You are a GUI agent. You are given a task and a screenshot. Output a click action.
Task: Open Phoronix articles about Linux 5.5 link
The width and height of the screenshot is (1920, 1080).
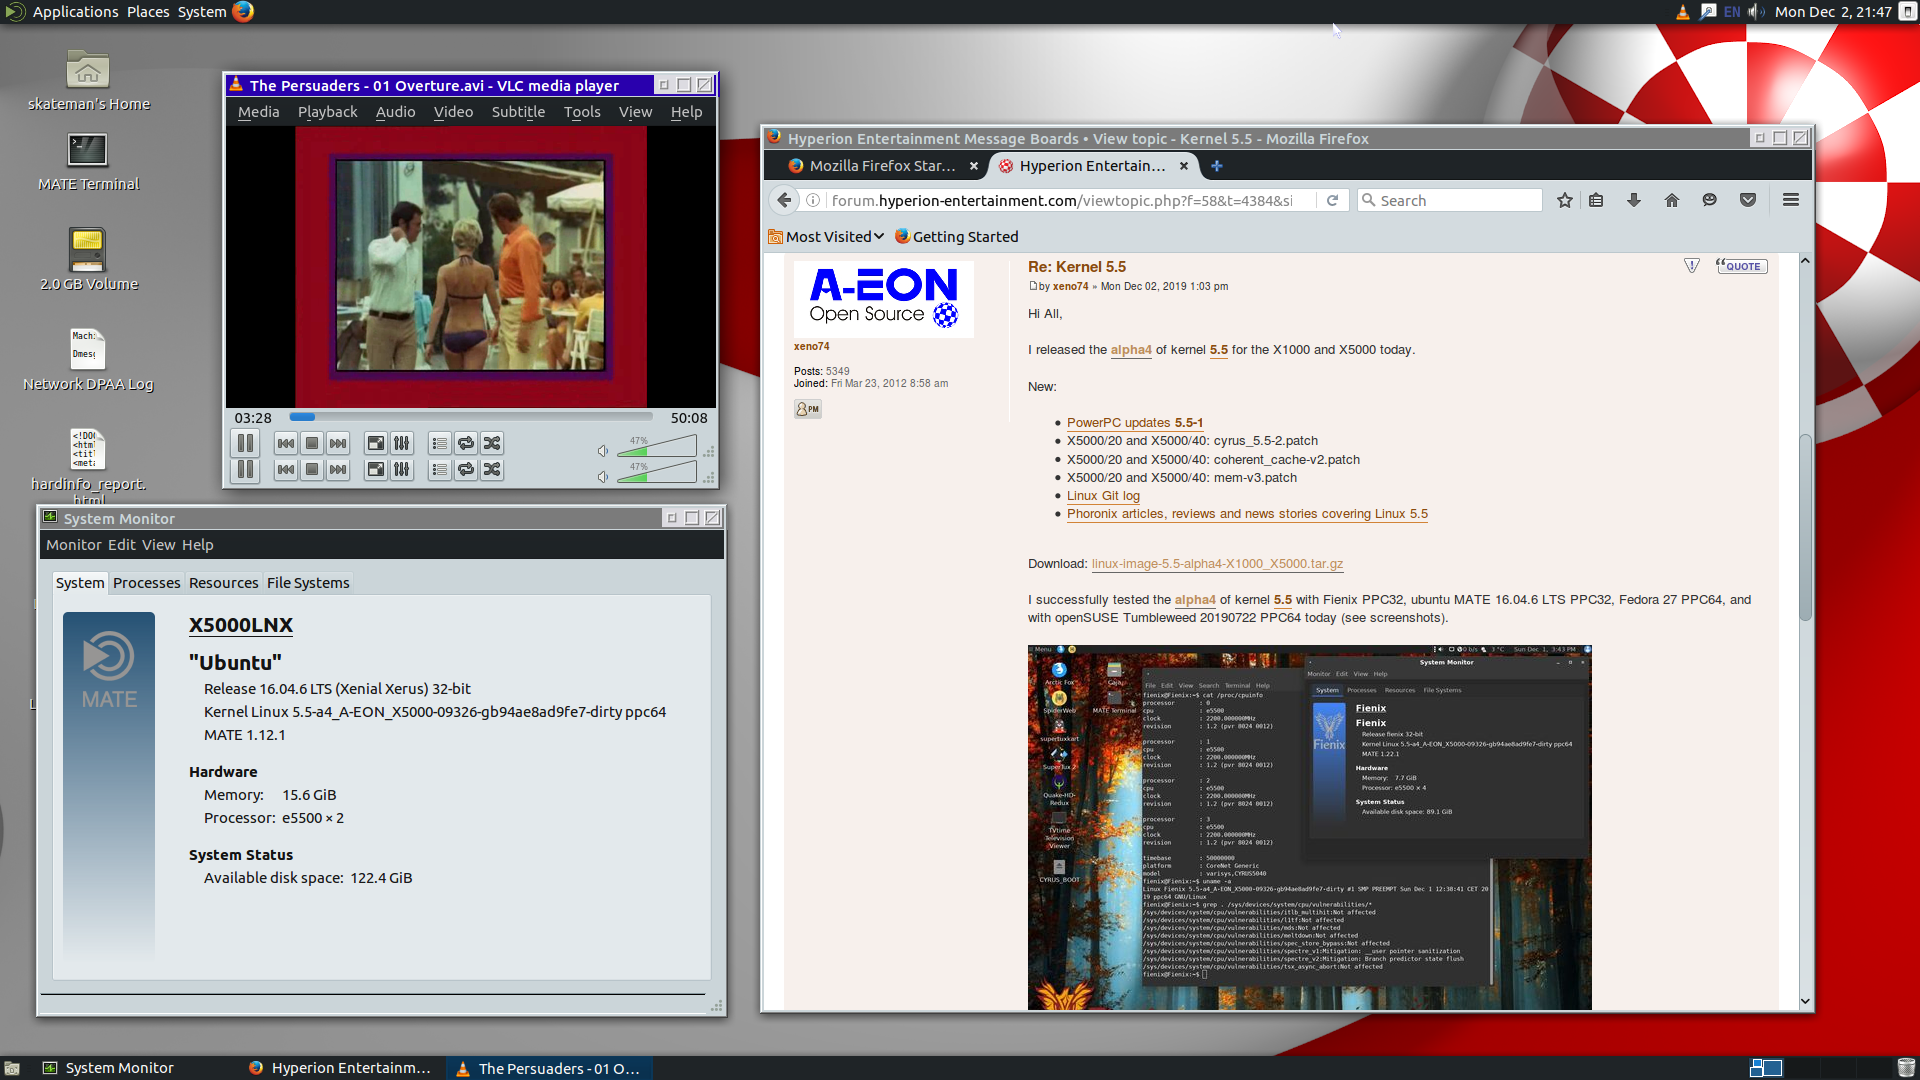click(1247, 514)
